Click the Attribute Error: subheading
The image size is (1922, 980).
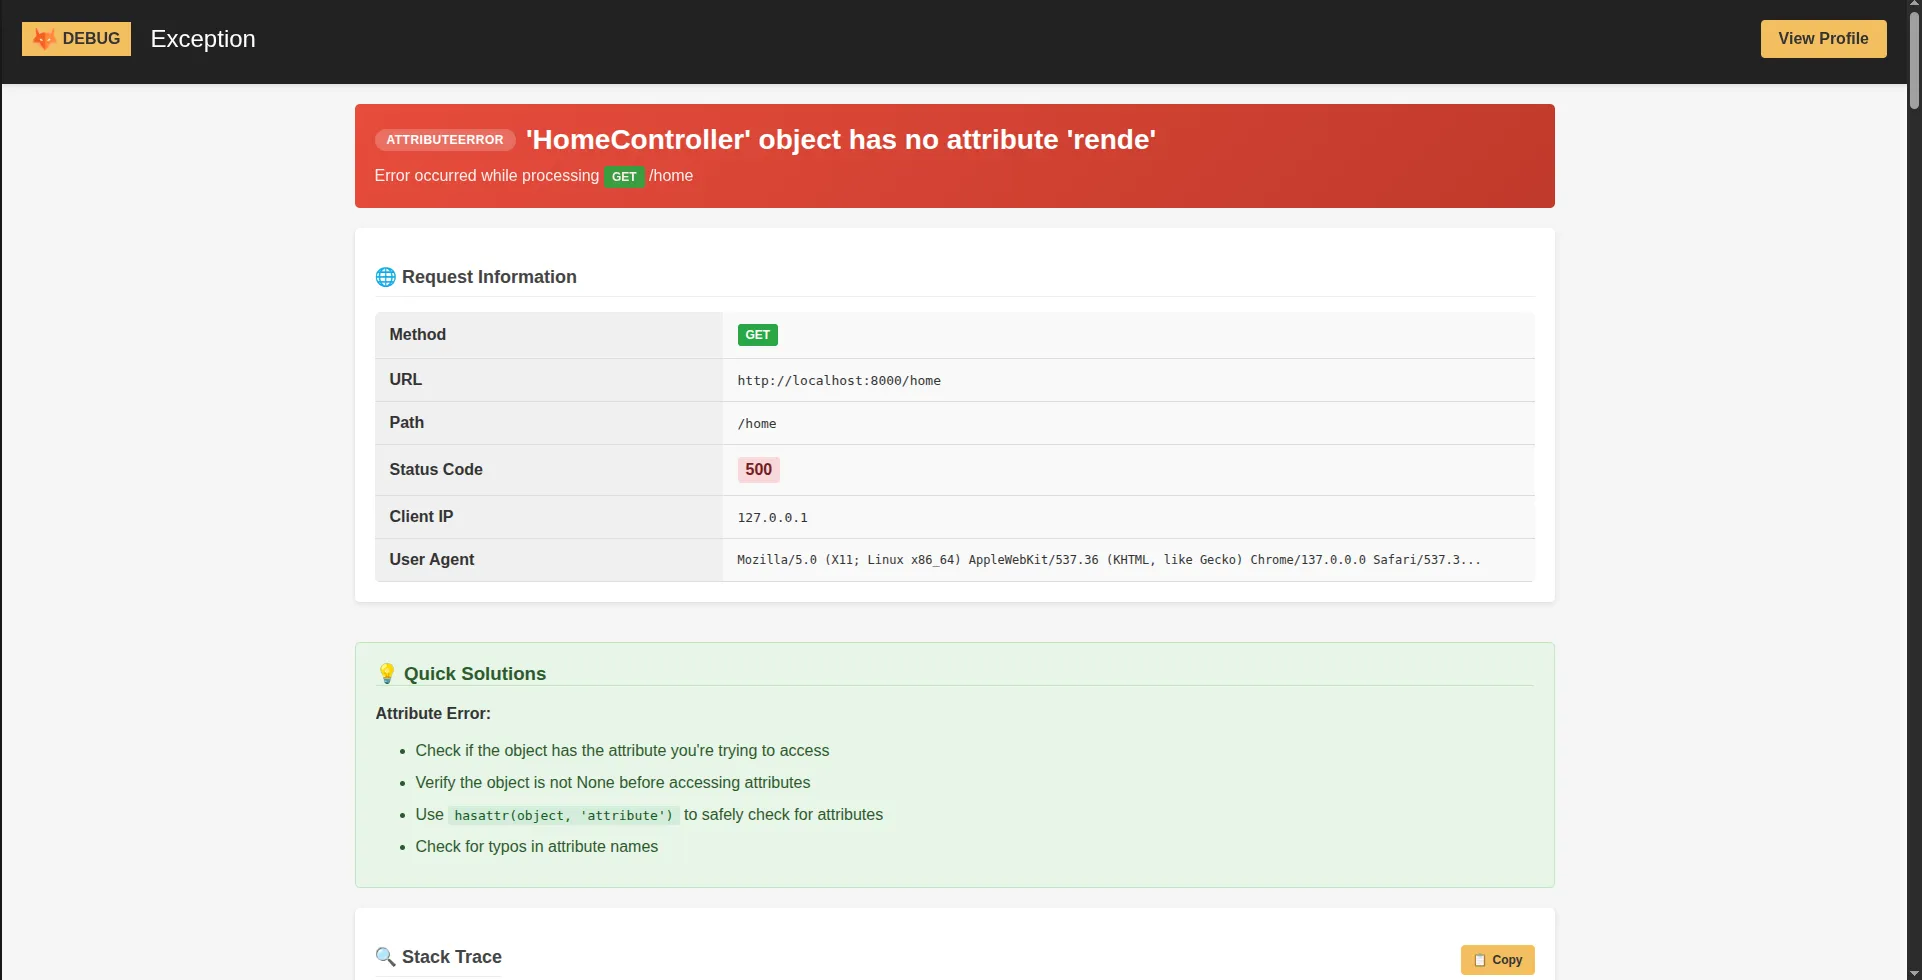point(433,714)
